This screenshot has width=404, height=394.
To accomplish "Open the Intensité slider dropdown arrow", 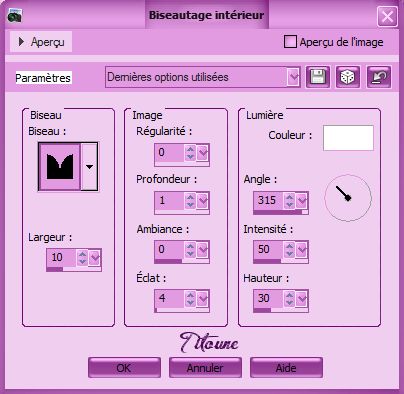I will pyautogui.click(x=302, y=250).
